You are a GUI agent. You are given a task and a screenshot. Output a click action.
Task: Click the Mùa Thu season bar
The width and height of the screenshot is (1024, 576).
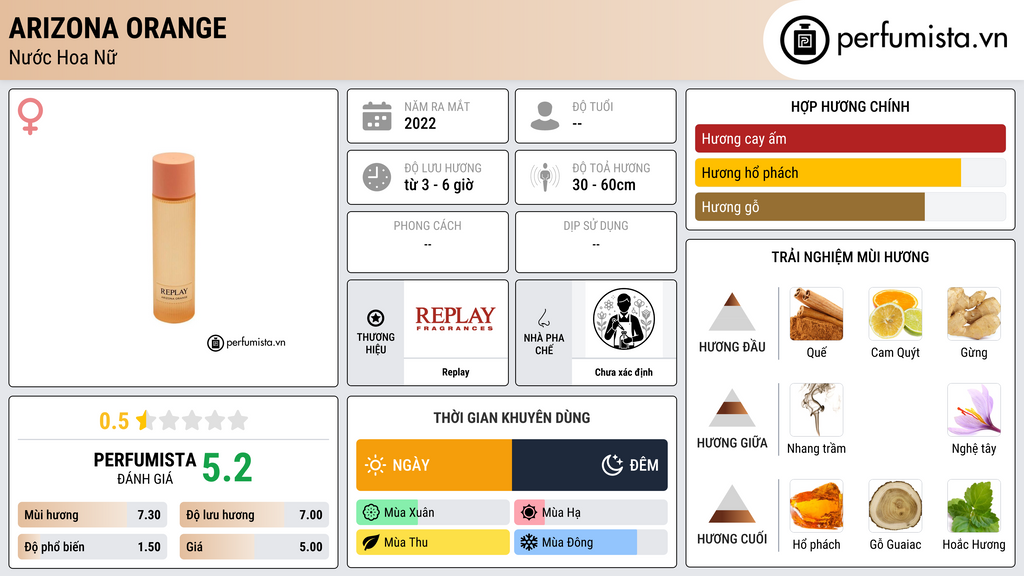(x=433, y=542)
